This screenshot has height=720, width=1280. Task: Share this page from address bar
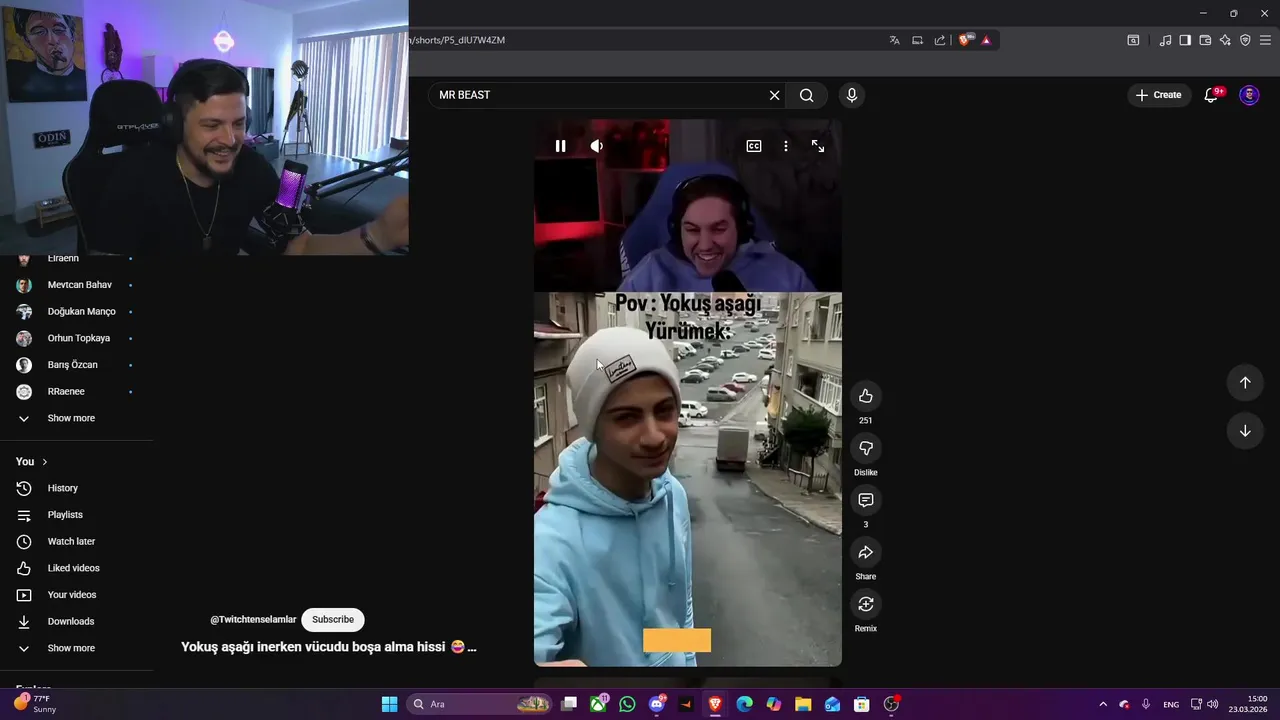(x=940, y=40)
